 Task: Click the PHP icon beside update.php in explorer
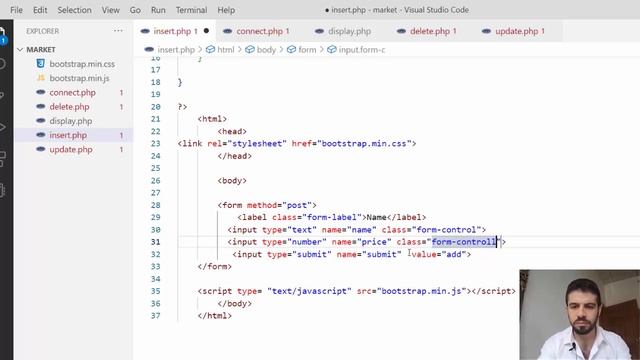tap(40, 149)
